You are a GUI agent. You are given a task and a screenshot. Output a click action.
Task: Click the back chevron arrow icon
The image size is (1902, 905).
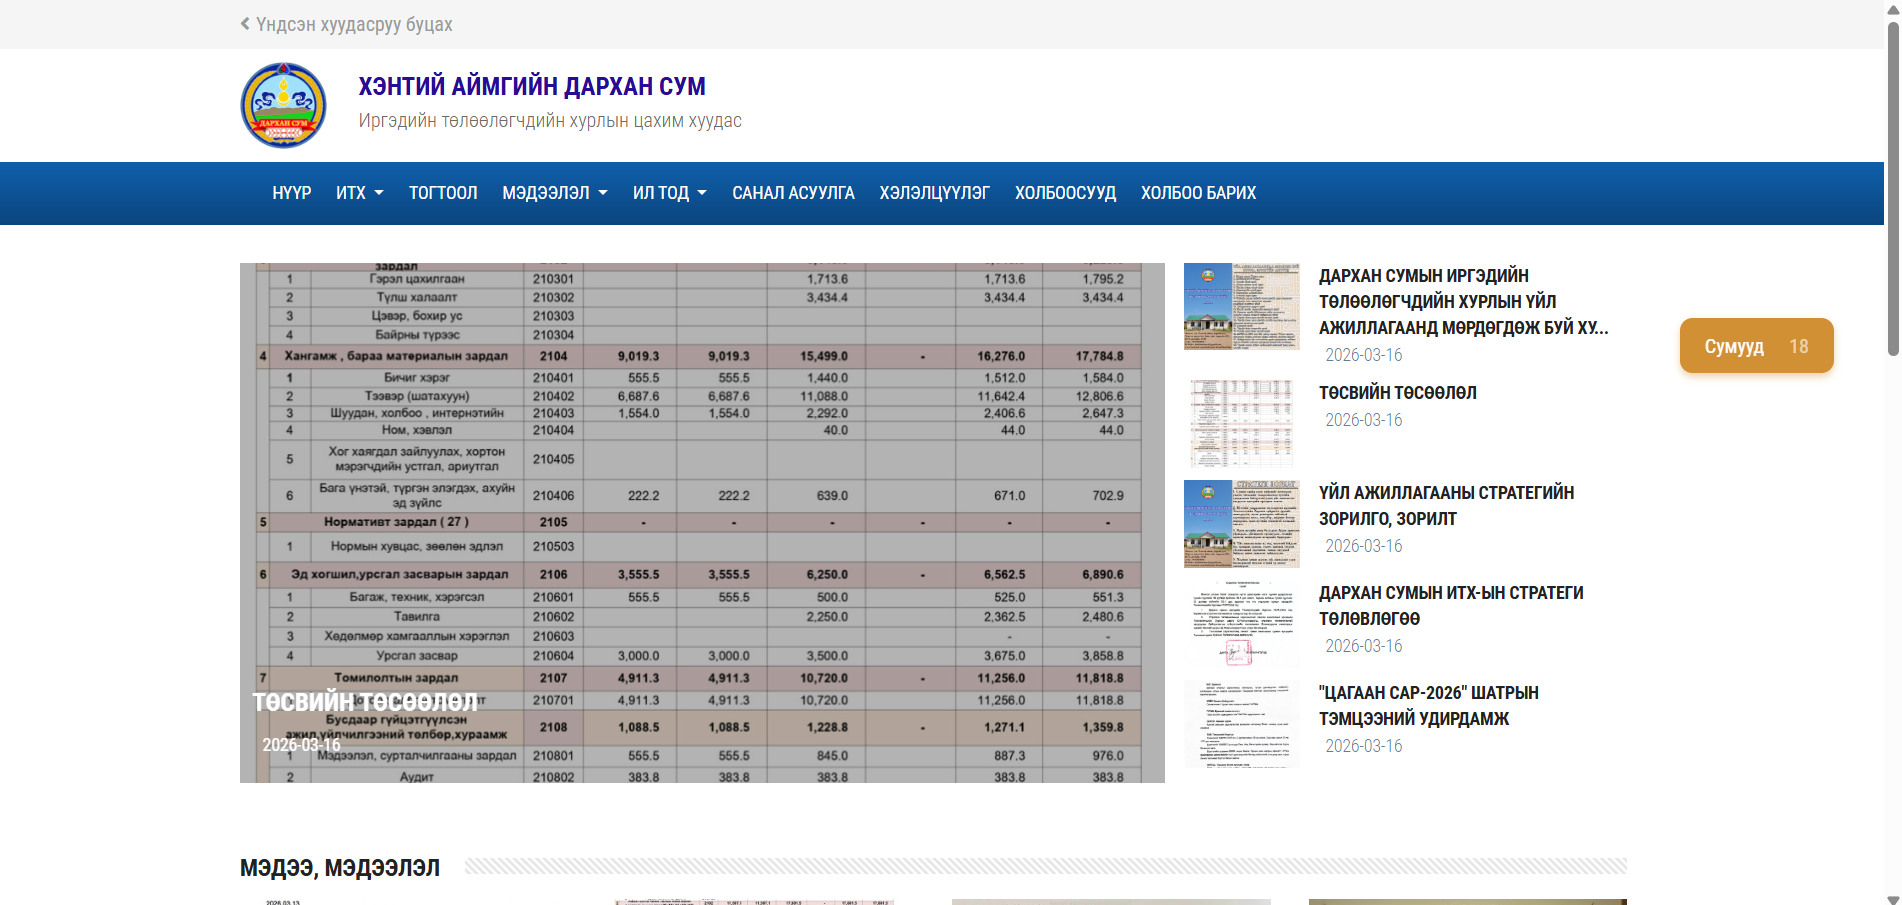[x=245, y=24]
